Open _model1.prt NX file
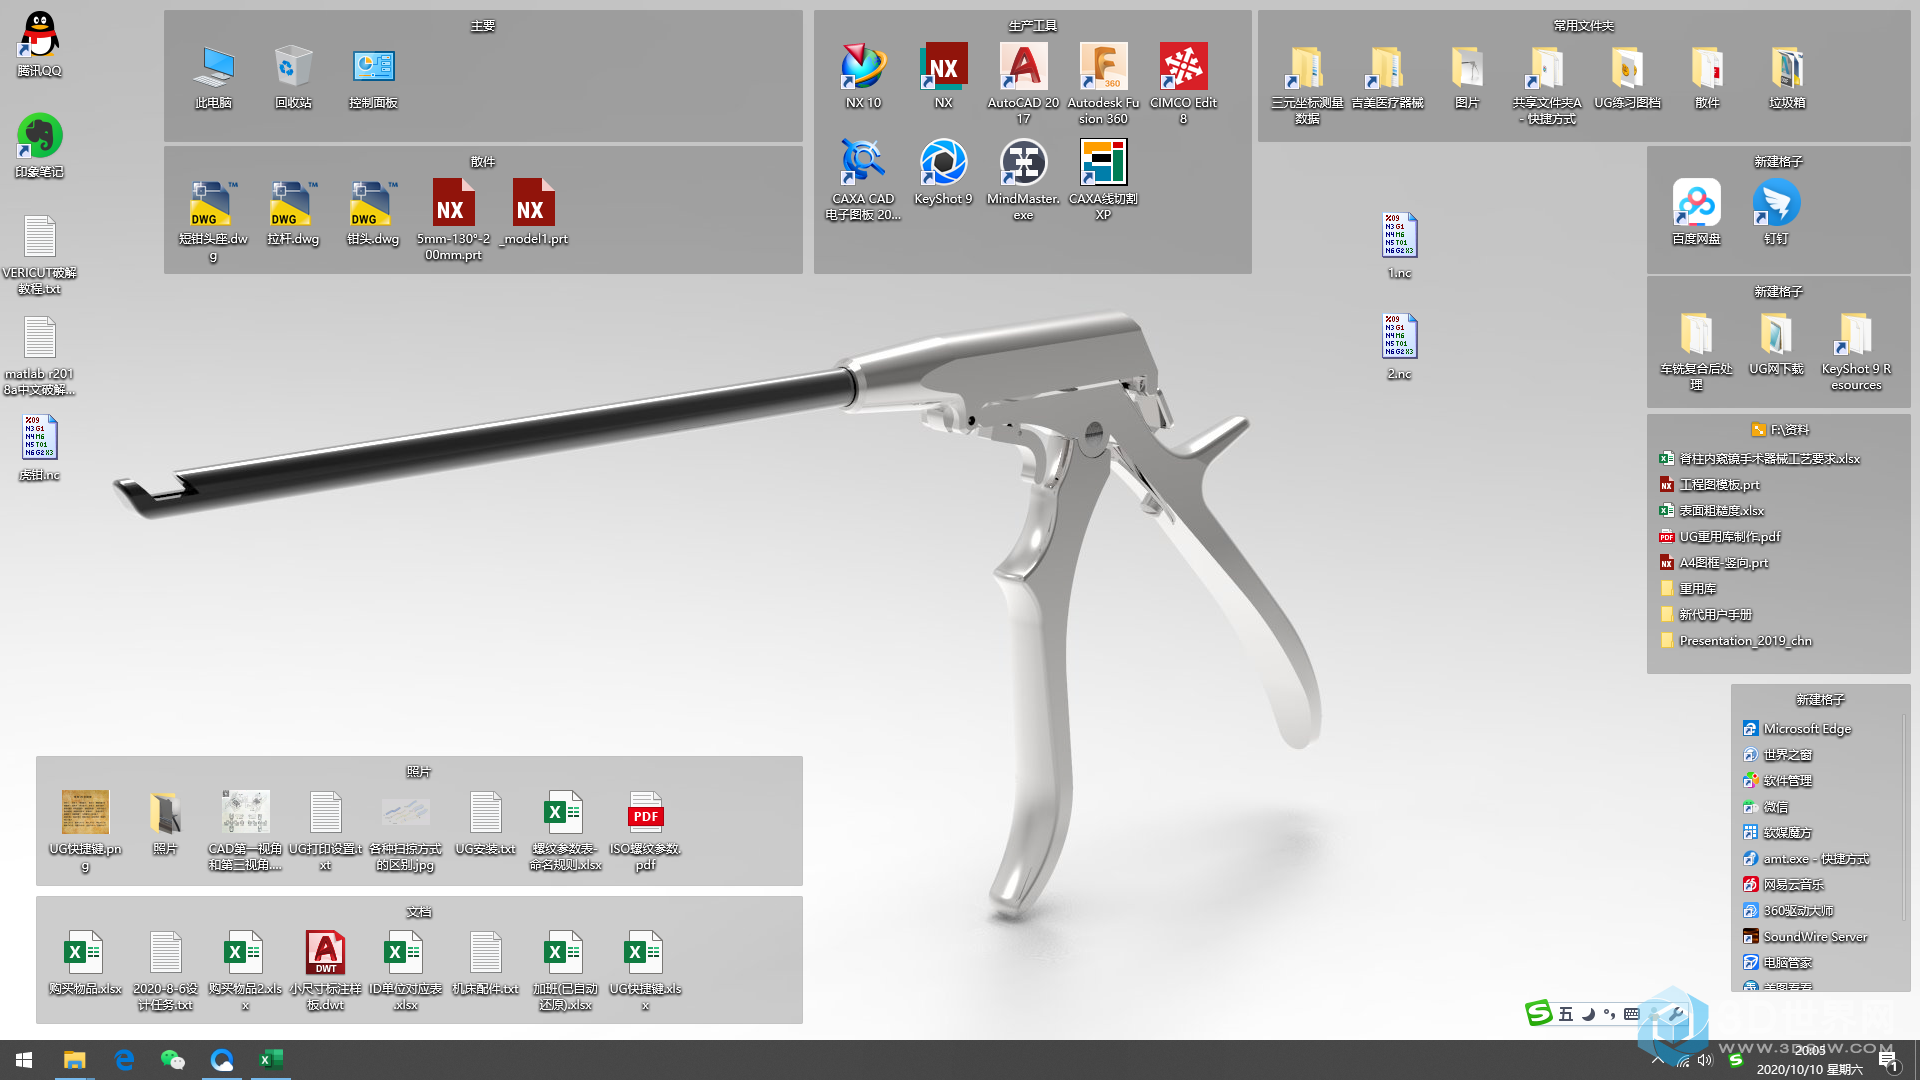The height and width of the screenshot is (1080, 1920). pos(533,213)
